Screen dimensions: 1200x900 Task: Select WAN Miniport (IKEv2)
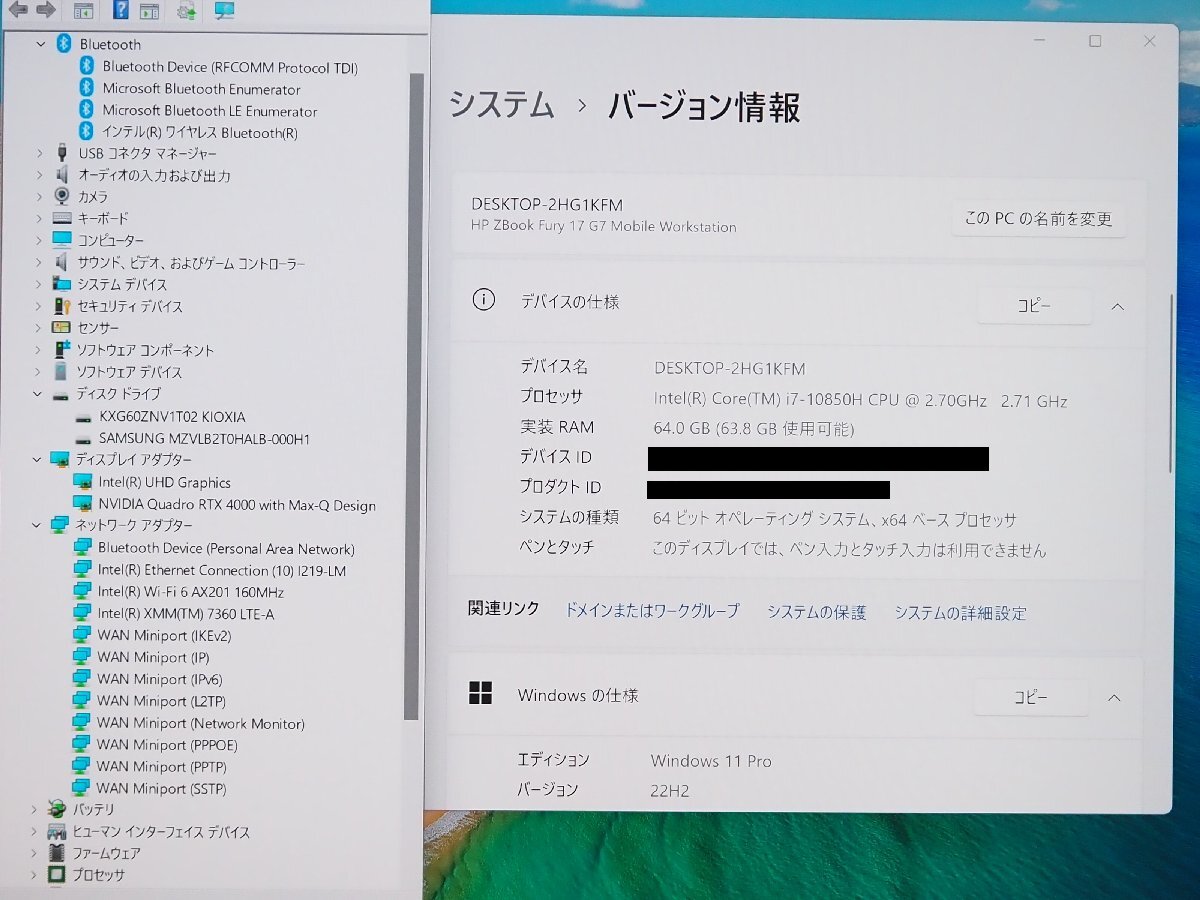click(x=164, y=636)
